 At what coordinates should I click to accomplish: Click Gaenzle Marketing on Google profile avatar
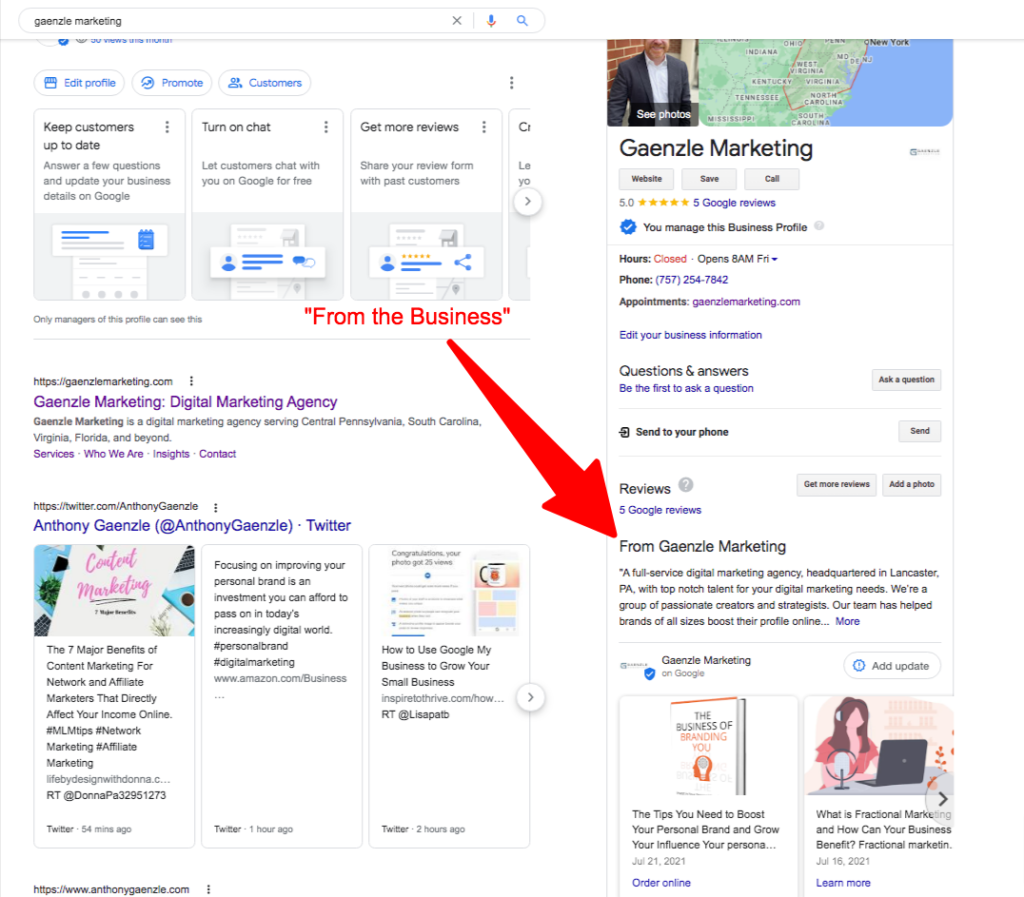(637, 667)
